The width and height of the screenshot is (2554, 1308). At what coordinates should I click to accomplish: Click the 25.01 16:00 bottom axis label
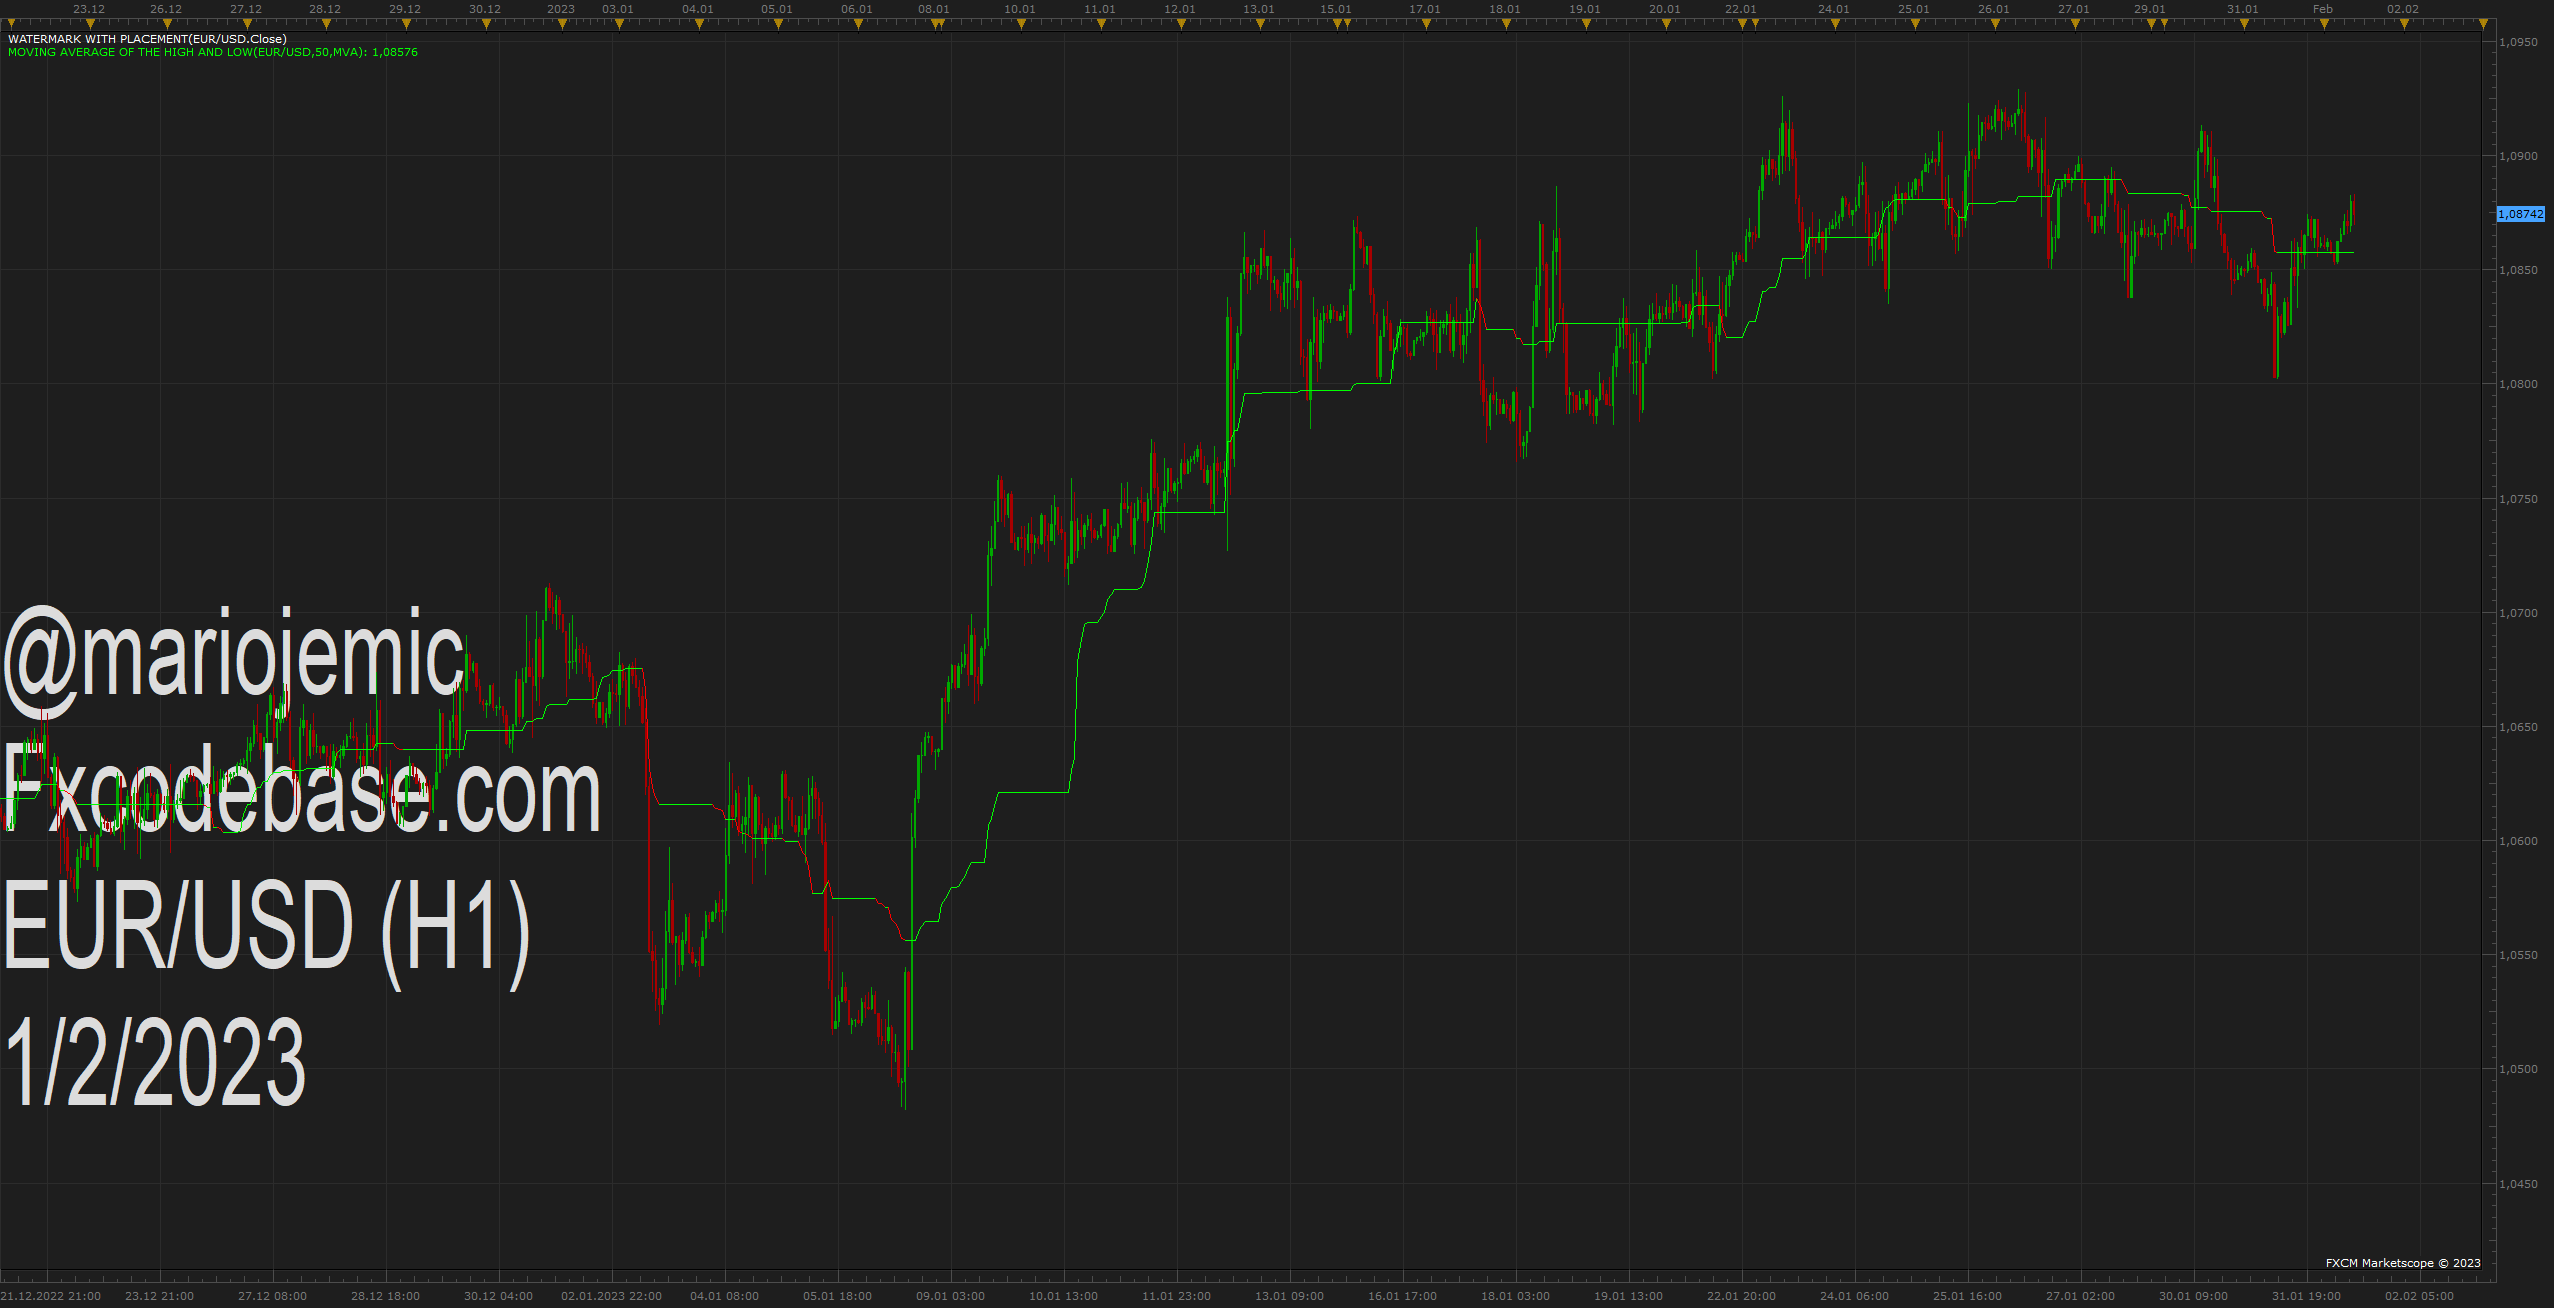[1968, 1296]
